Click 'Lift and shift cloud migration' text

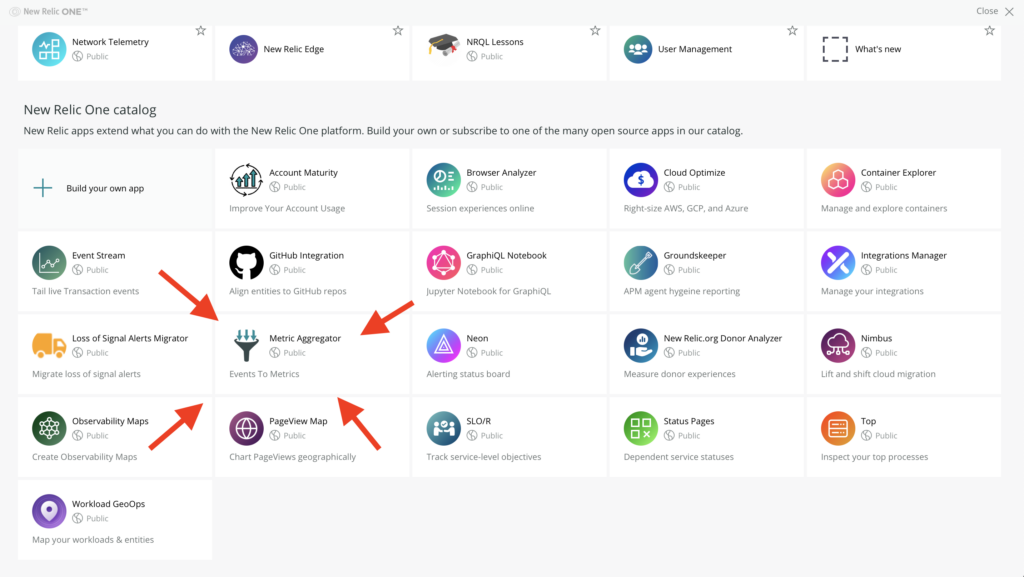tap(878, 374)
